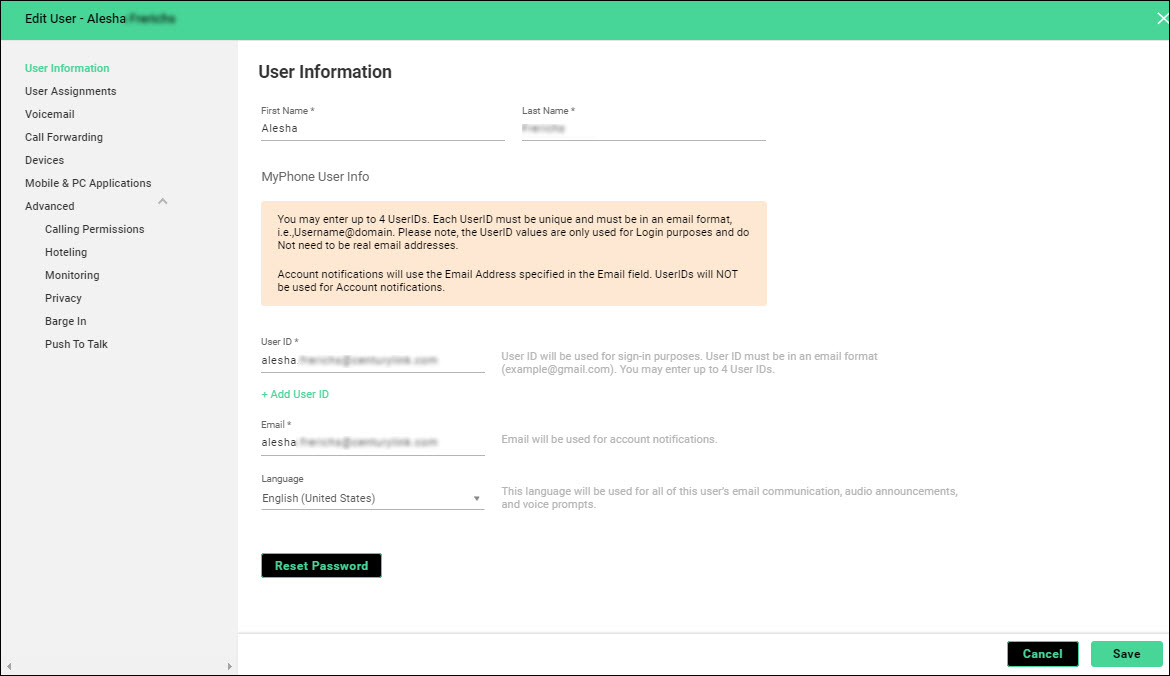Open the Language dropdown

click(372, 498)
